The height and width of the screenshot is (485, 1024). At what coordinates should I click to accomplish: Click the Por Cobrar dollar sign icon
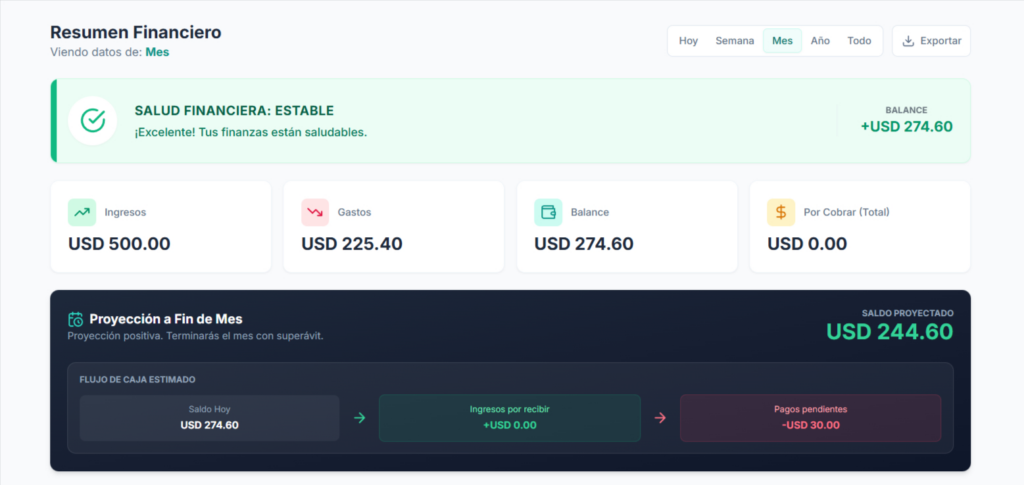(781, 212)
